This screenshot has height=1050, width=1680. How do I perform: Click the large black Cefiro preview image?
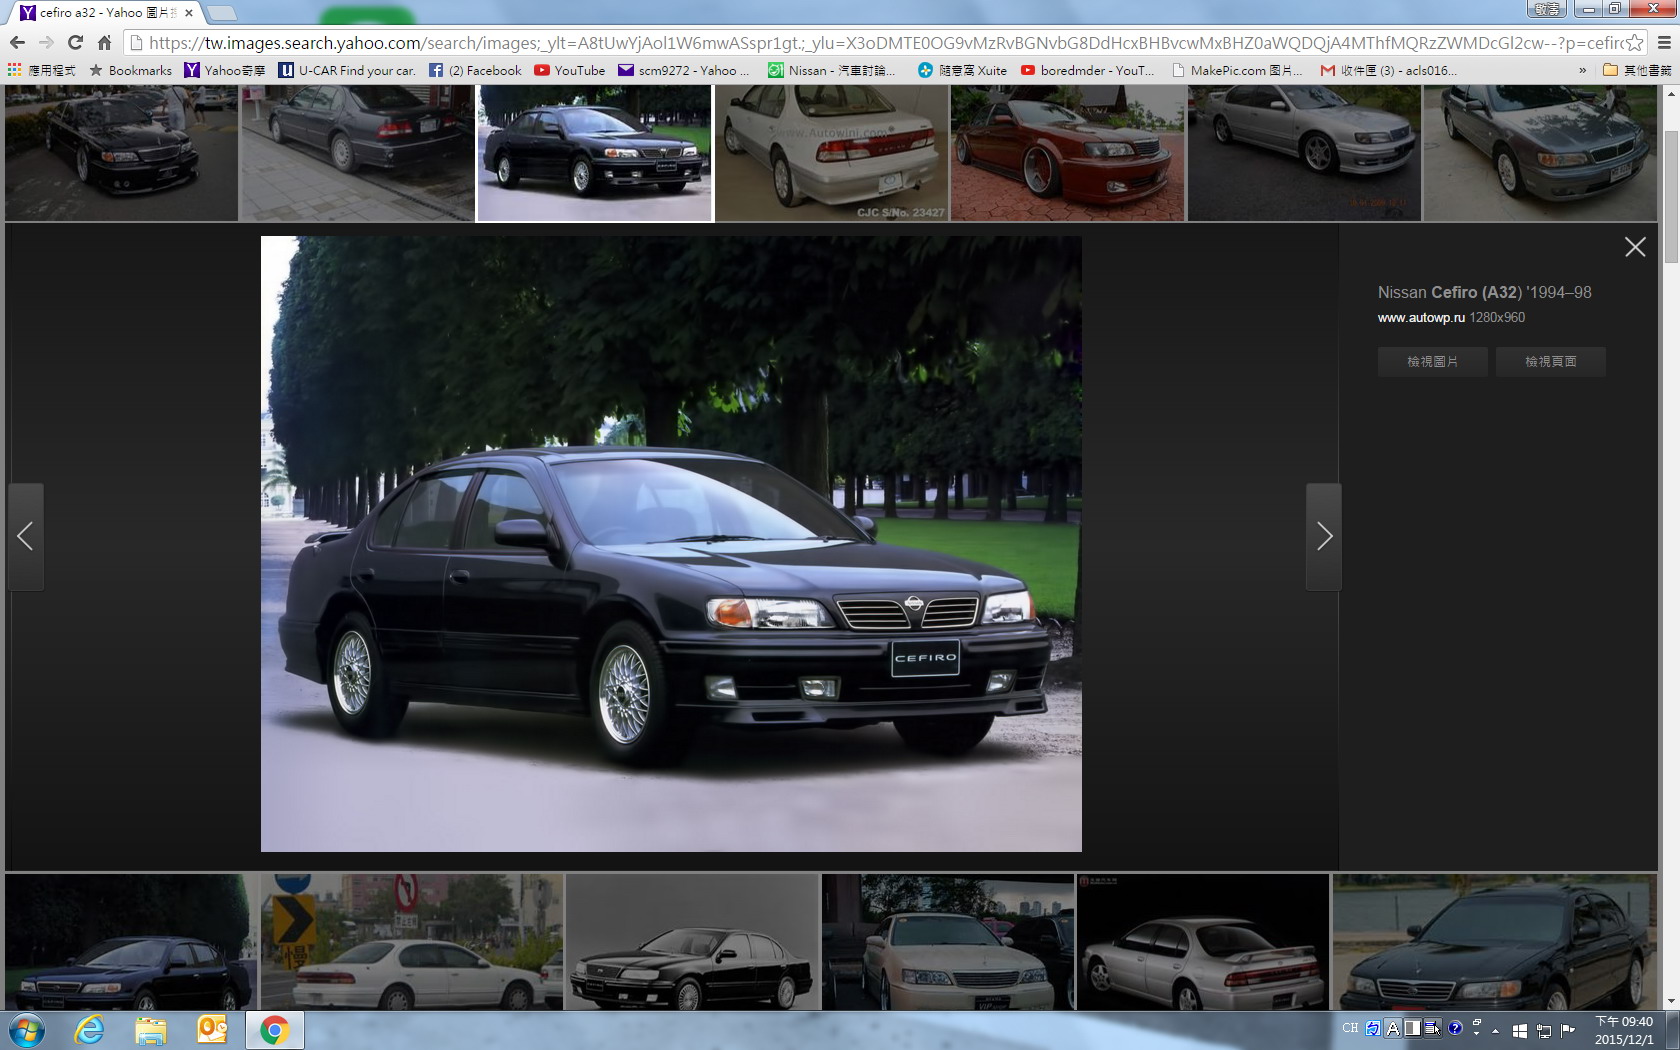point(671,544)
